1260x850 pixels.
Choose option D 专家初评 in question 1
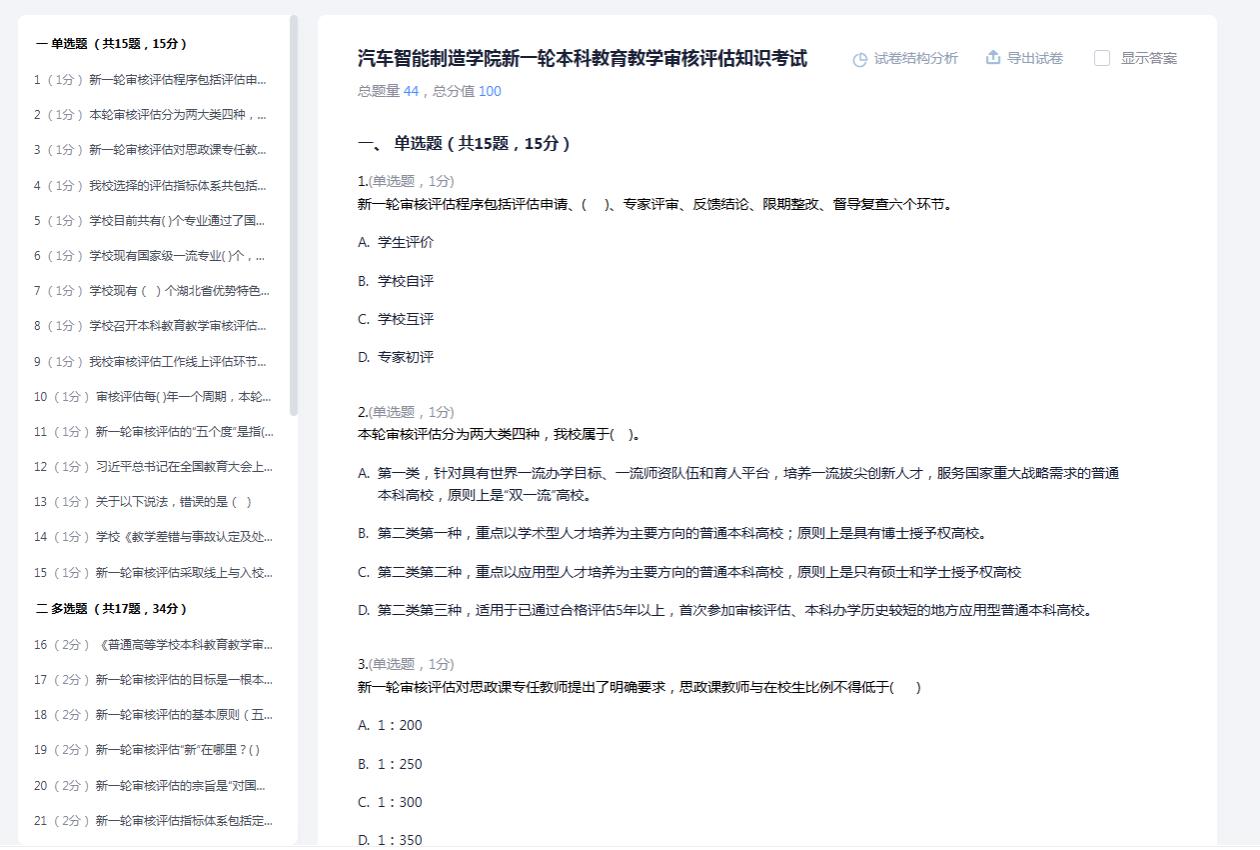click(x=405, y=357)
